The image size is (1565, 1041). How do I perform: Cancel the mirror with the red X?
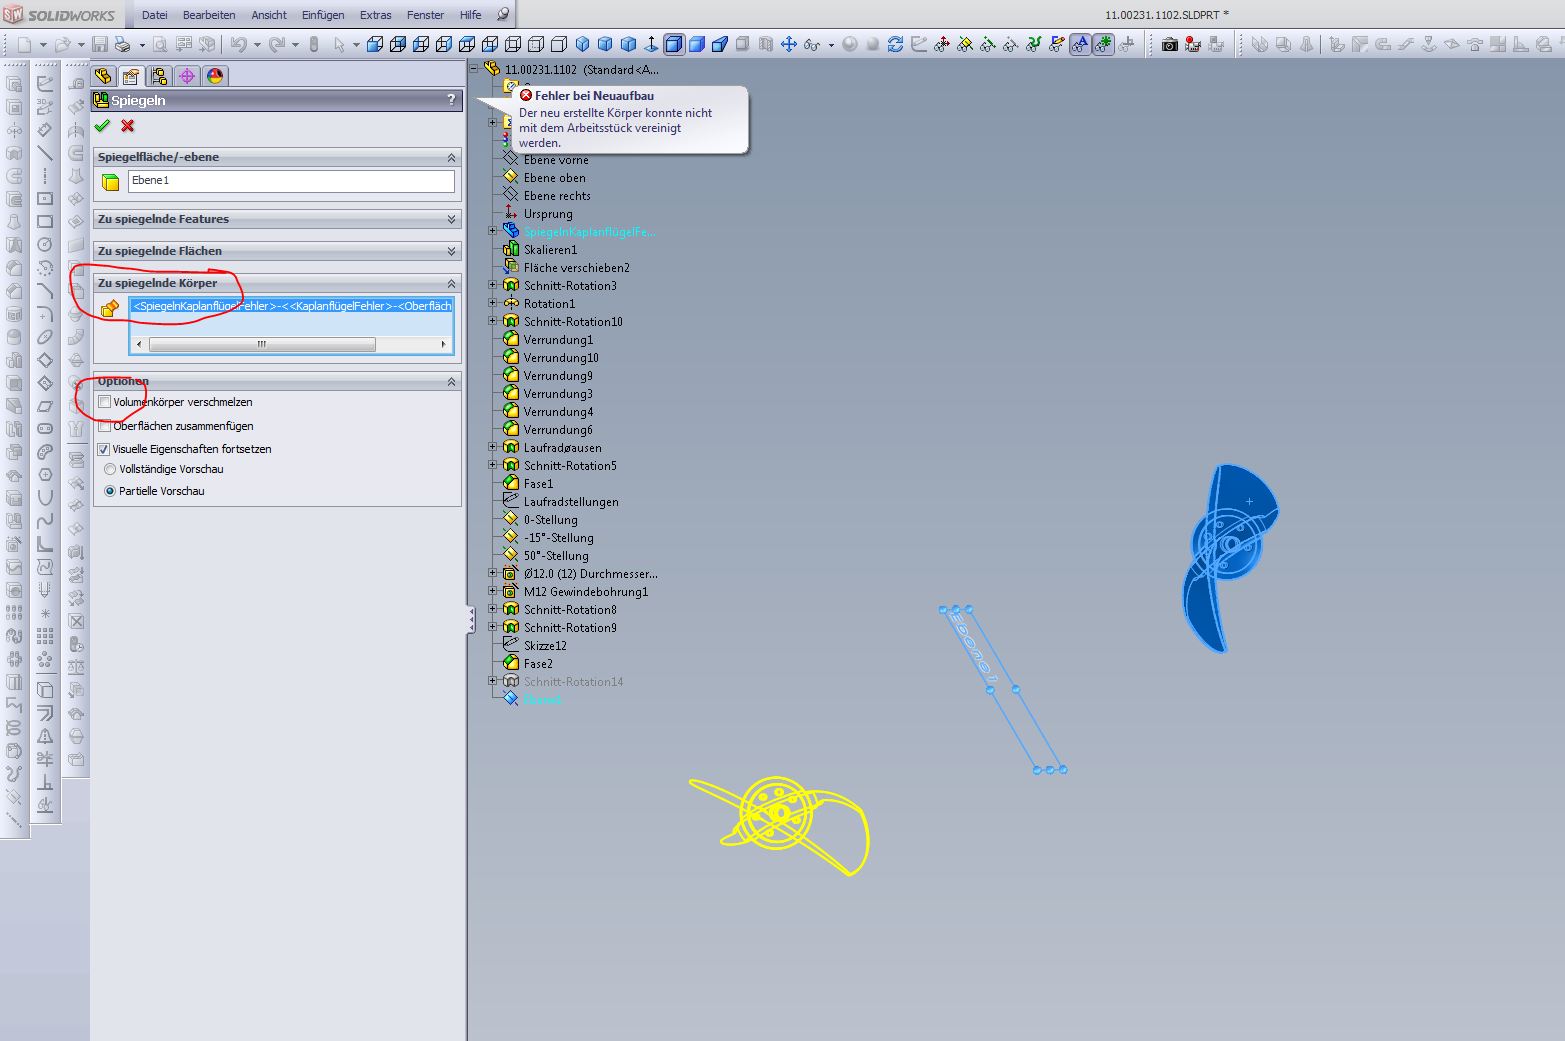(127, 126)
